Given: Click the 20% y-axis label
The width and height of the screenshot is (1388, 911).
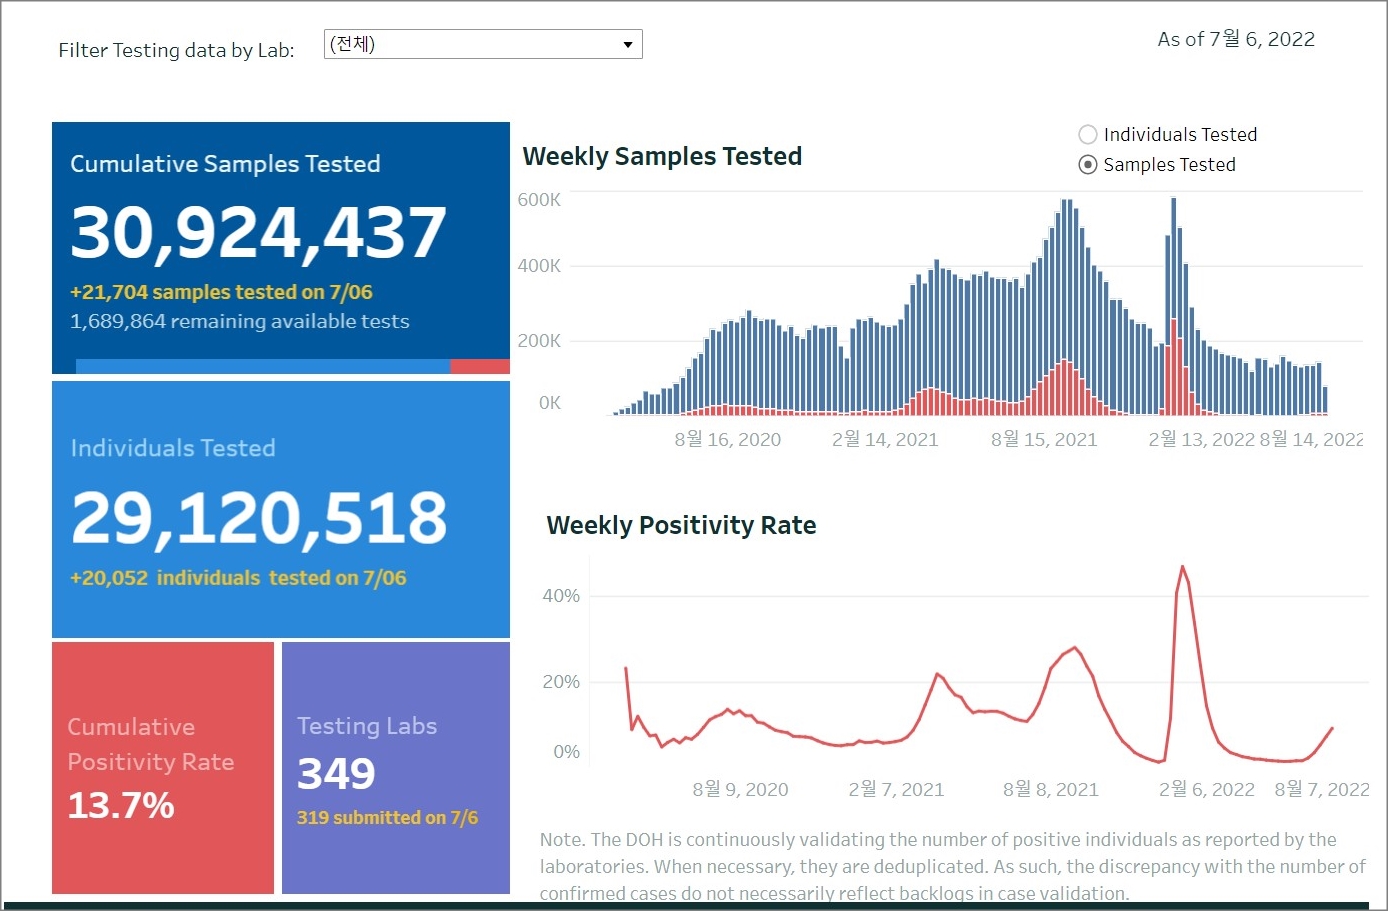Looking at the screenshot, I should [561, 682].
